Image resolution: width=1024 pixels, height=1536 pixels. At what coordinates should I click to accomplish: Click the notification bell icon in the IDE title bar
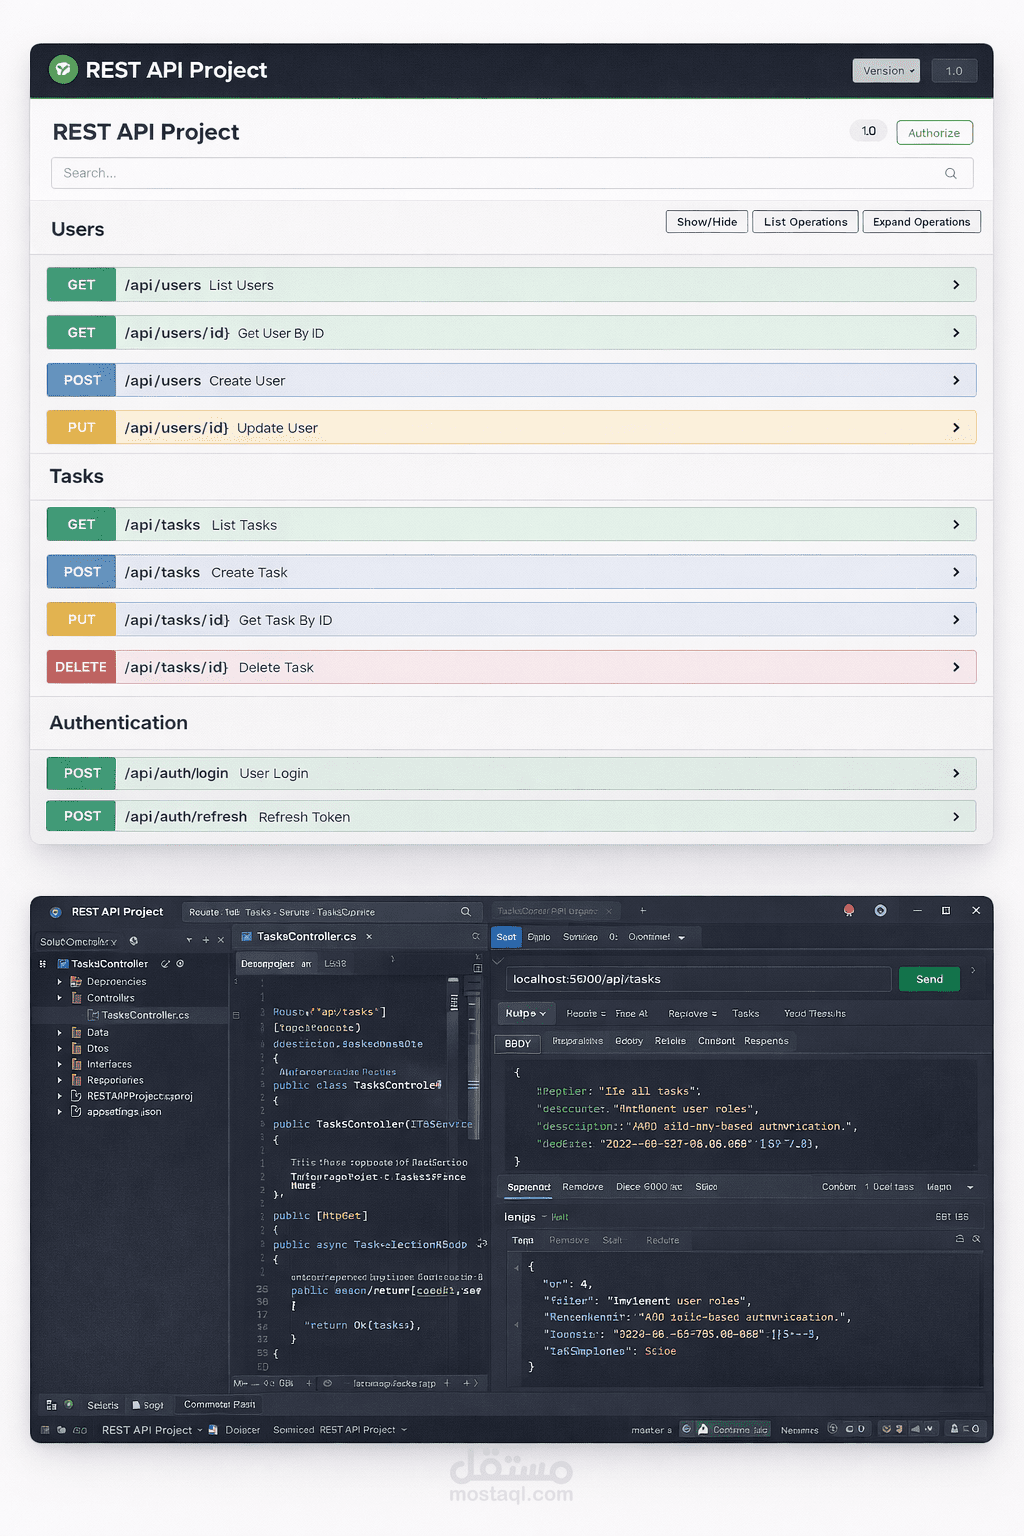coord(849,910)
